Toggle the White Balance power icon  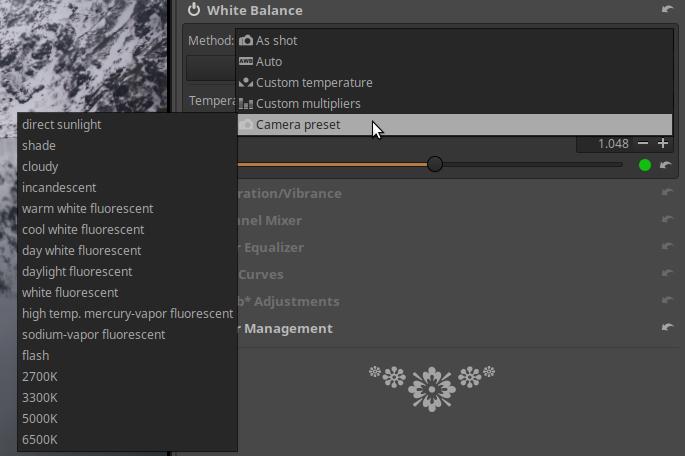click(x=194, y=10)
